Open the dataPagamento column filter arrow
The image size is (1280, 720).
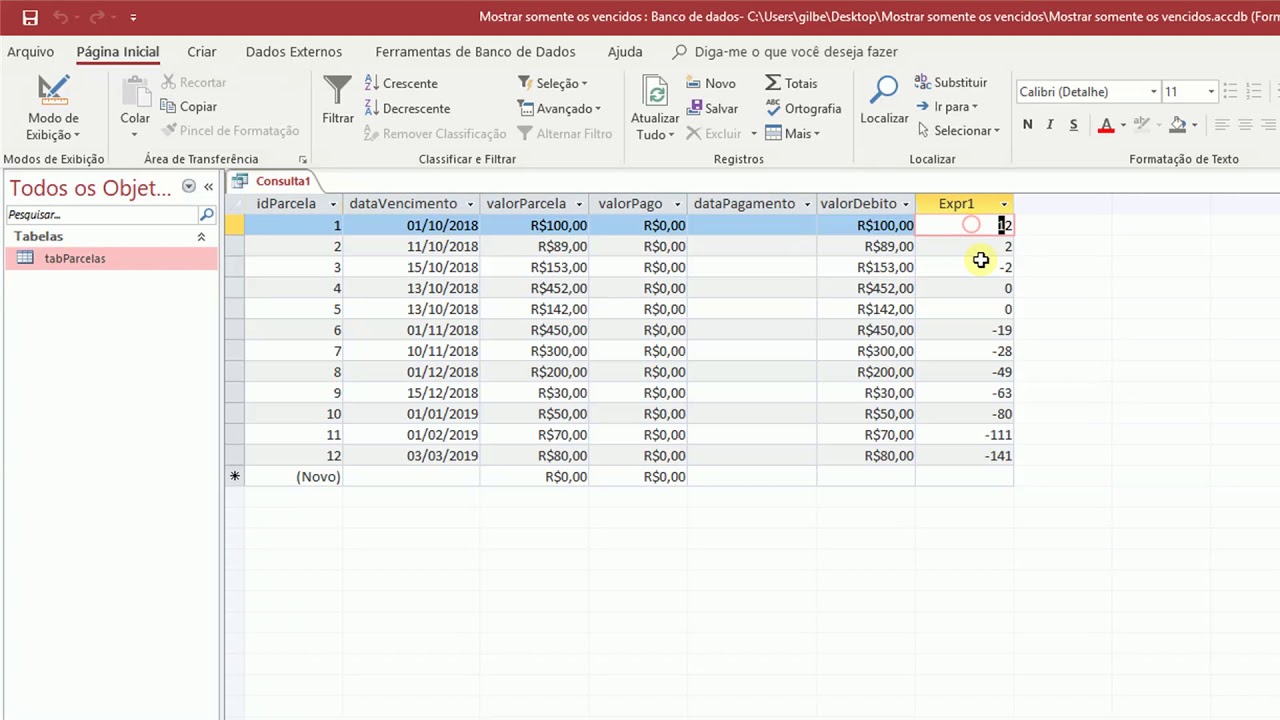click(807, 204)
